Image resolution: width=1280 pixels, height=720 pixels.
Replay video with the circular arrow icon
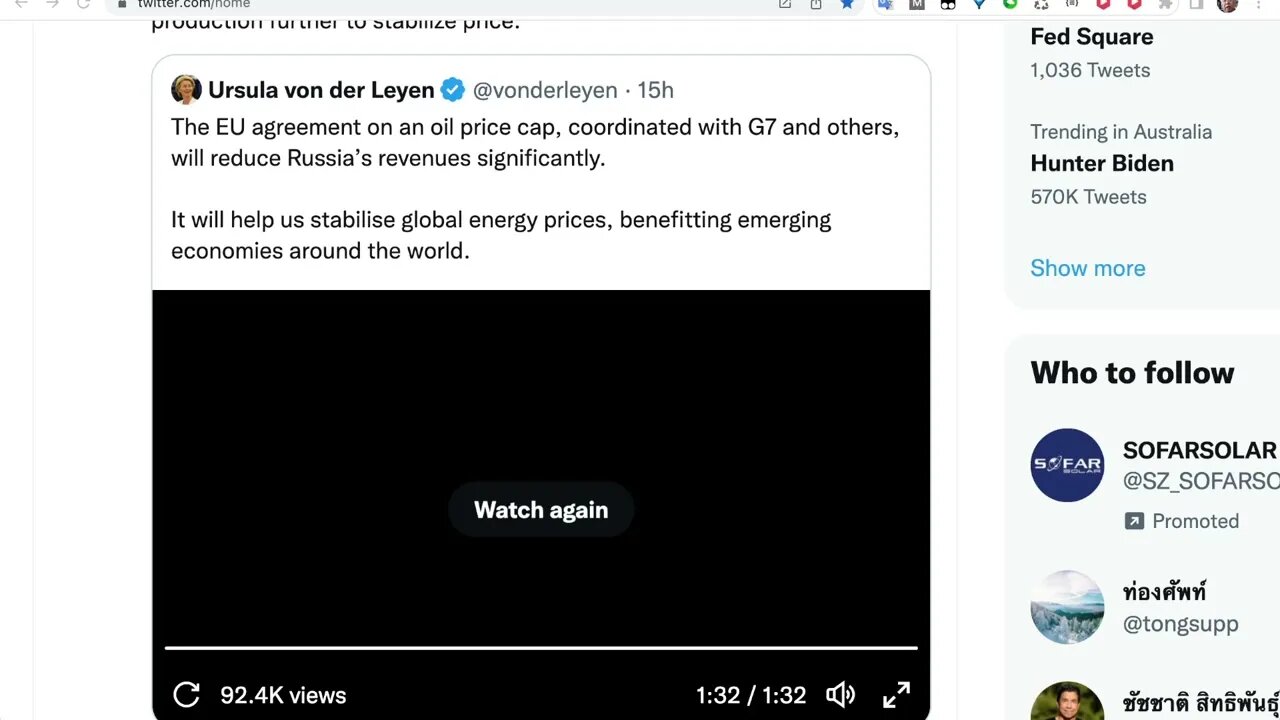186,695
